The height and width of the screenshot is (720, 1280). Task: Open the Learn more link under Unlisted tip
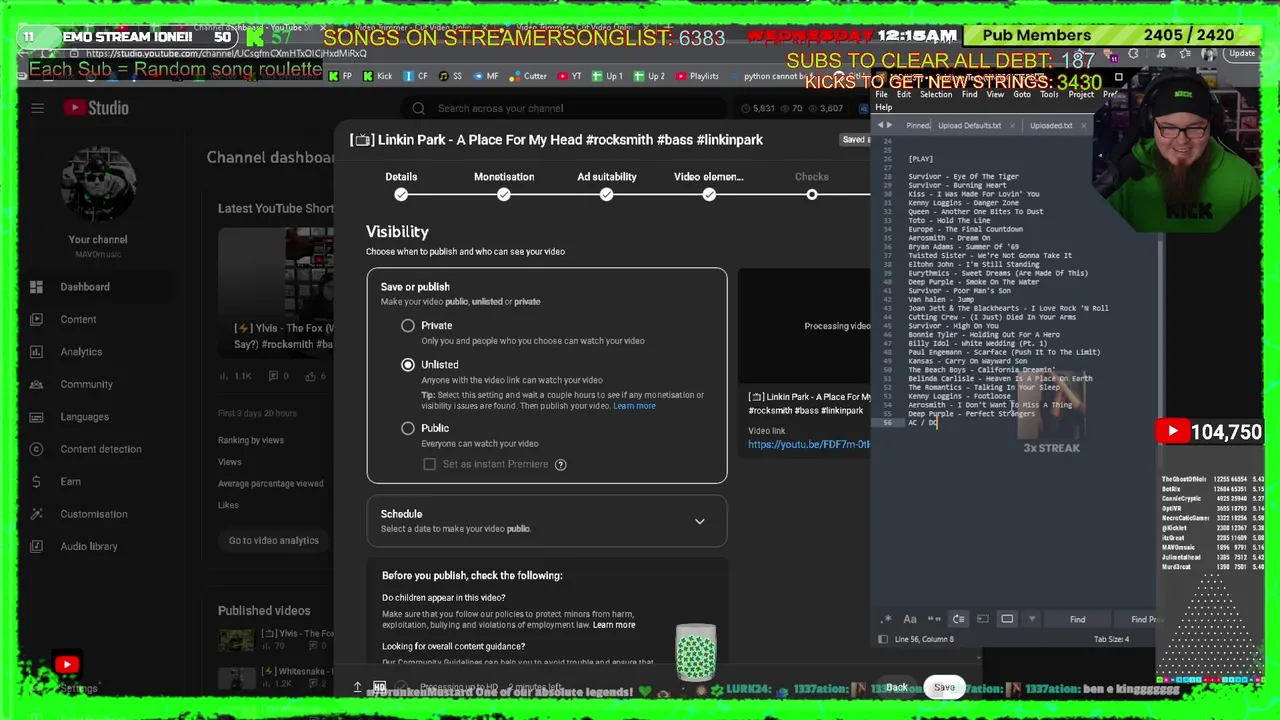pyautogui.click(x=634, y=406)
